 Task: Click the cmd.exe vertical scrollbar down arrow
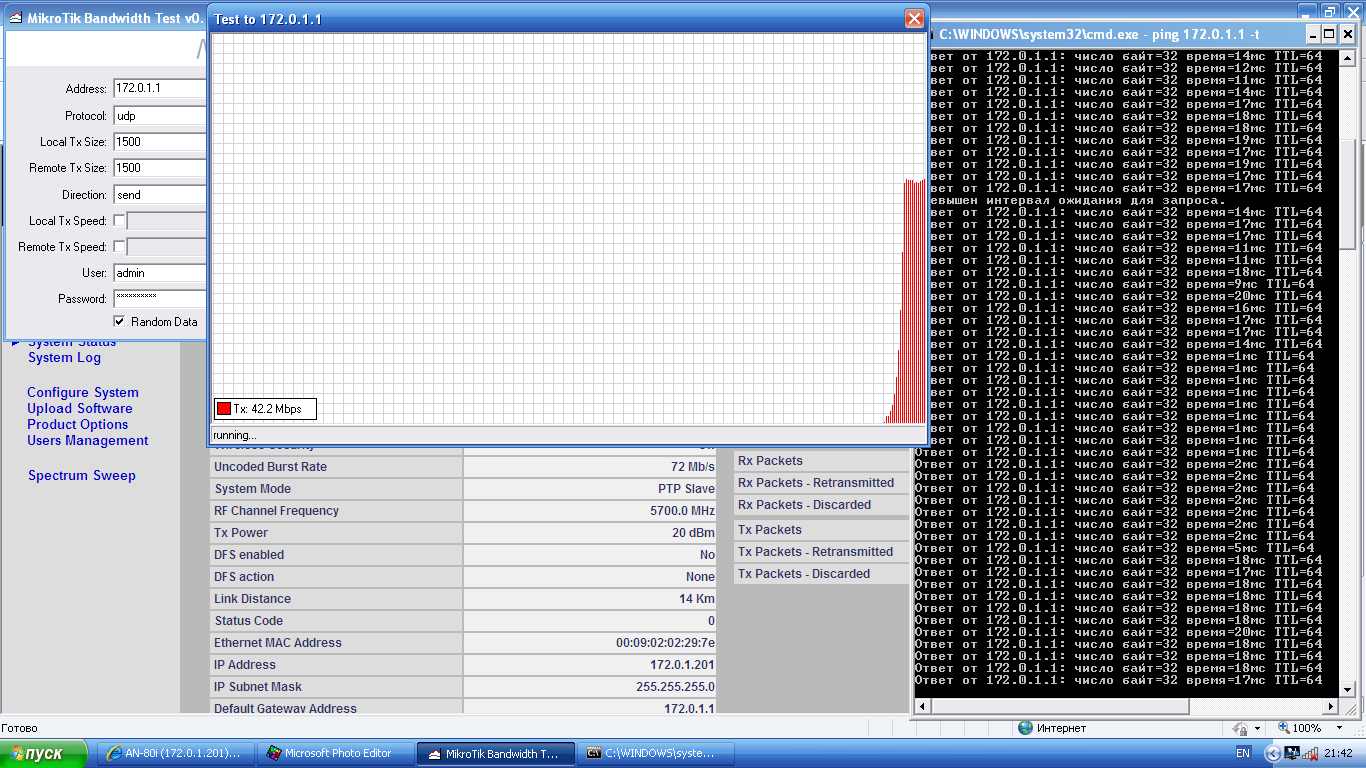point(1348,690)
